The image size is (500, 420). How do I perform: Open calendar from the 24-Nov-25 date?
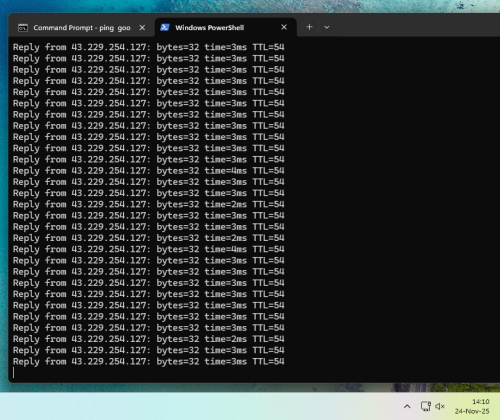(x=472, y=411)
